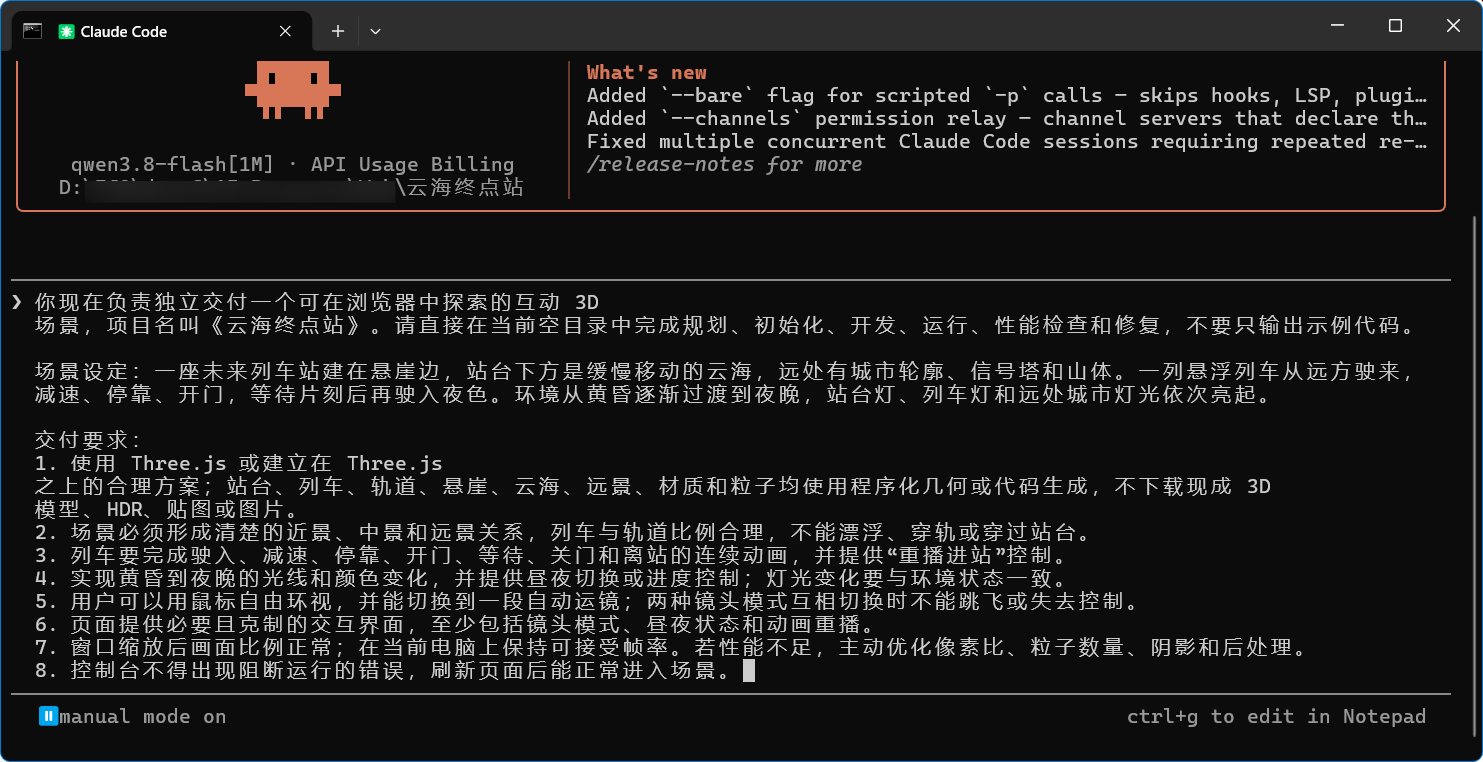This screenshot has height=762, width=1483.
Task: Click the "What's new" heading
Action: 646,72
